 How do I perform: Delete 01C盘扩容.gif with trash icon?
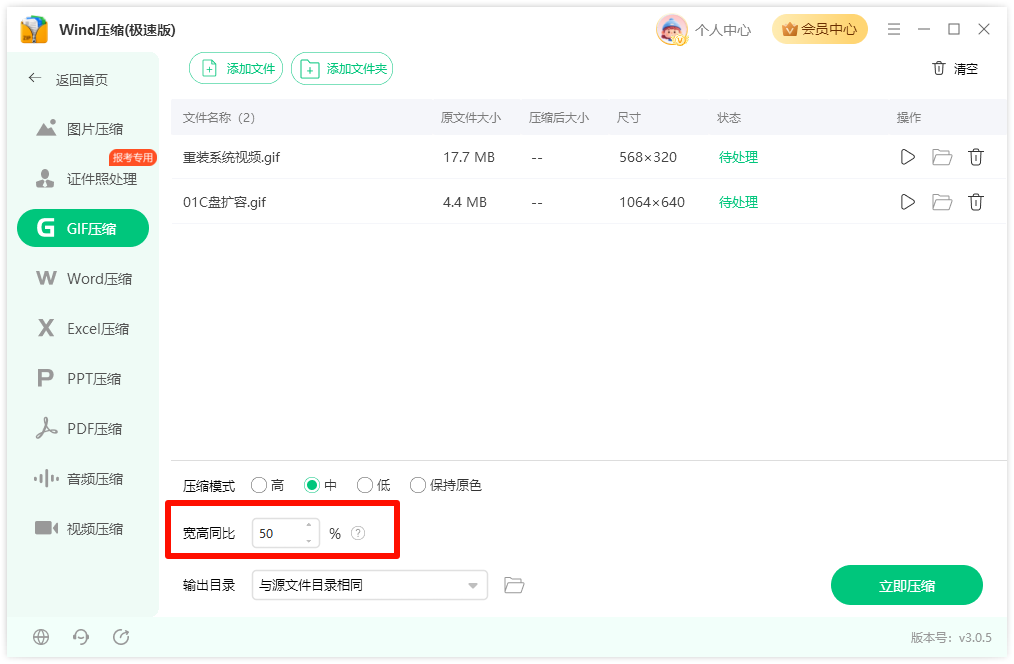click(976, 202)
